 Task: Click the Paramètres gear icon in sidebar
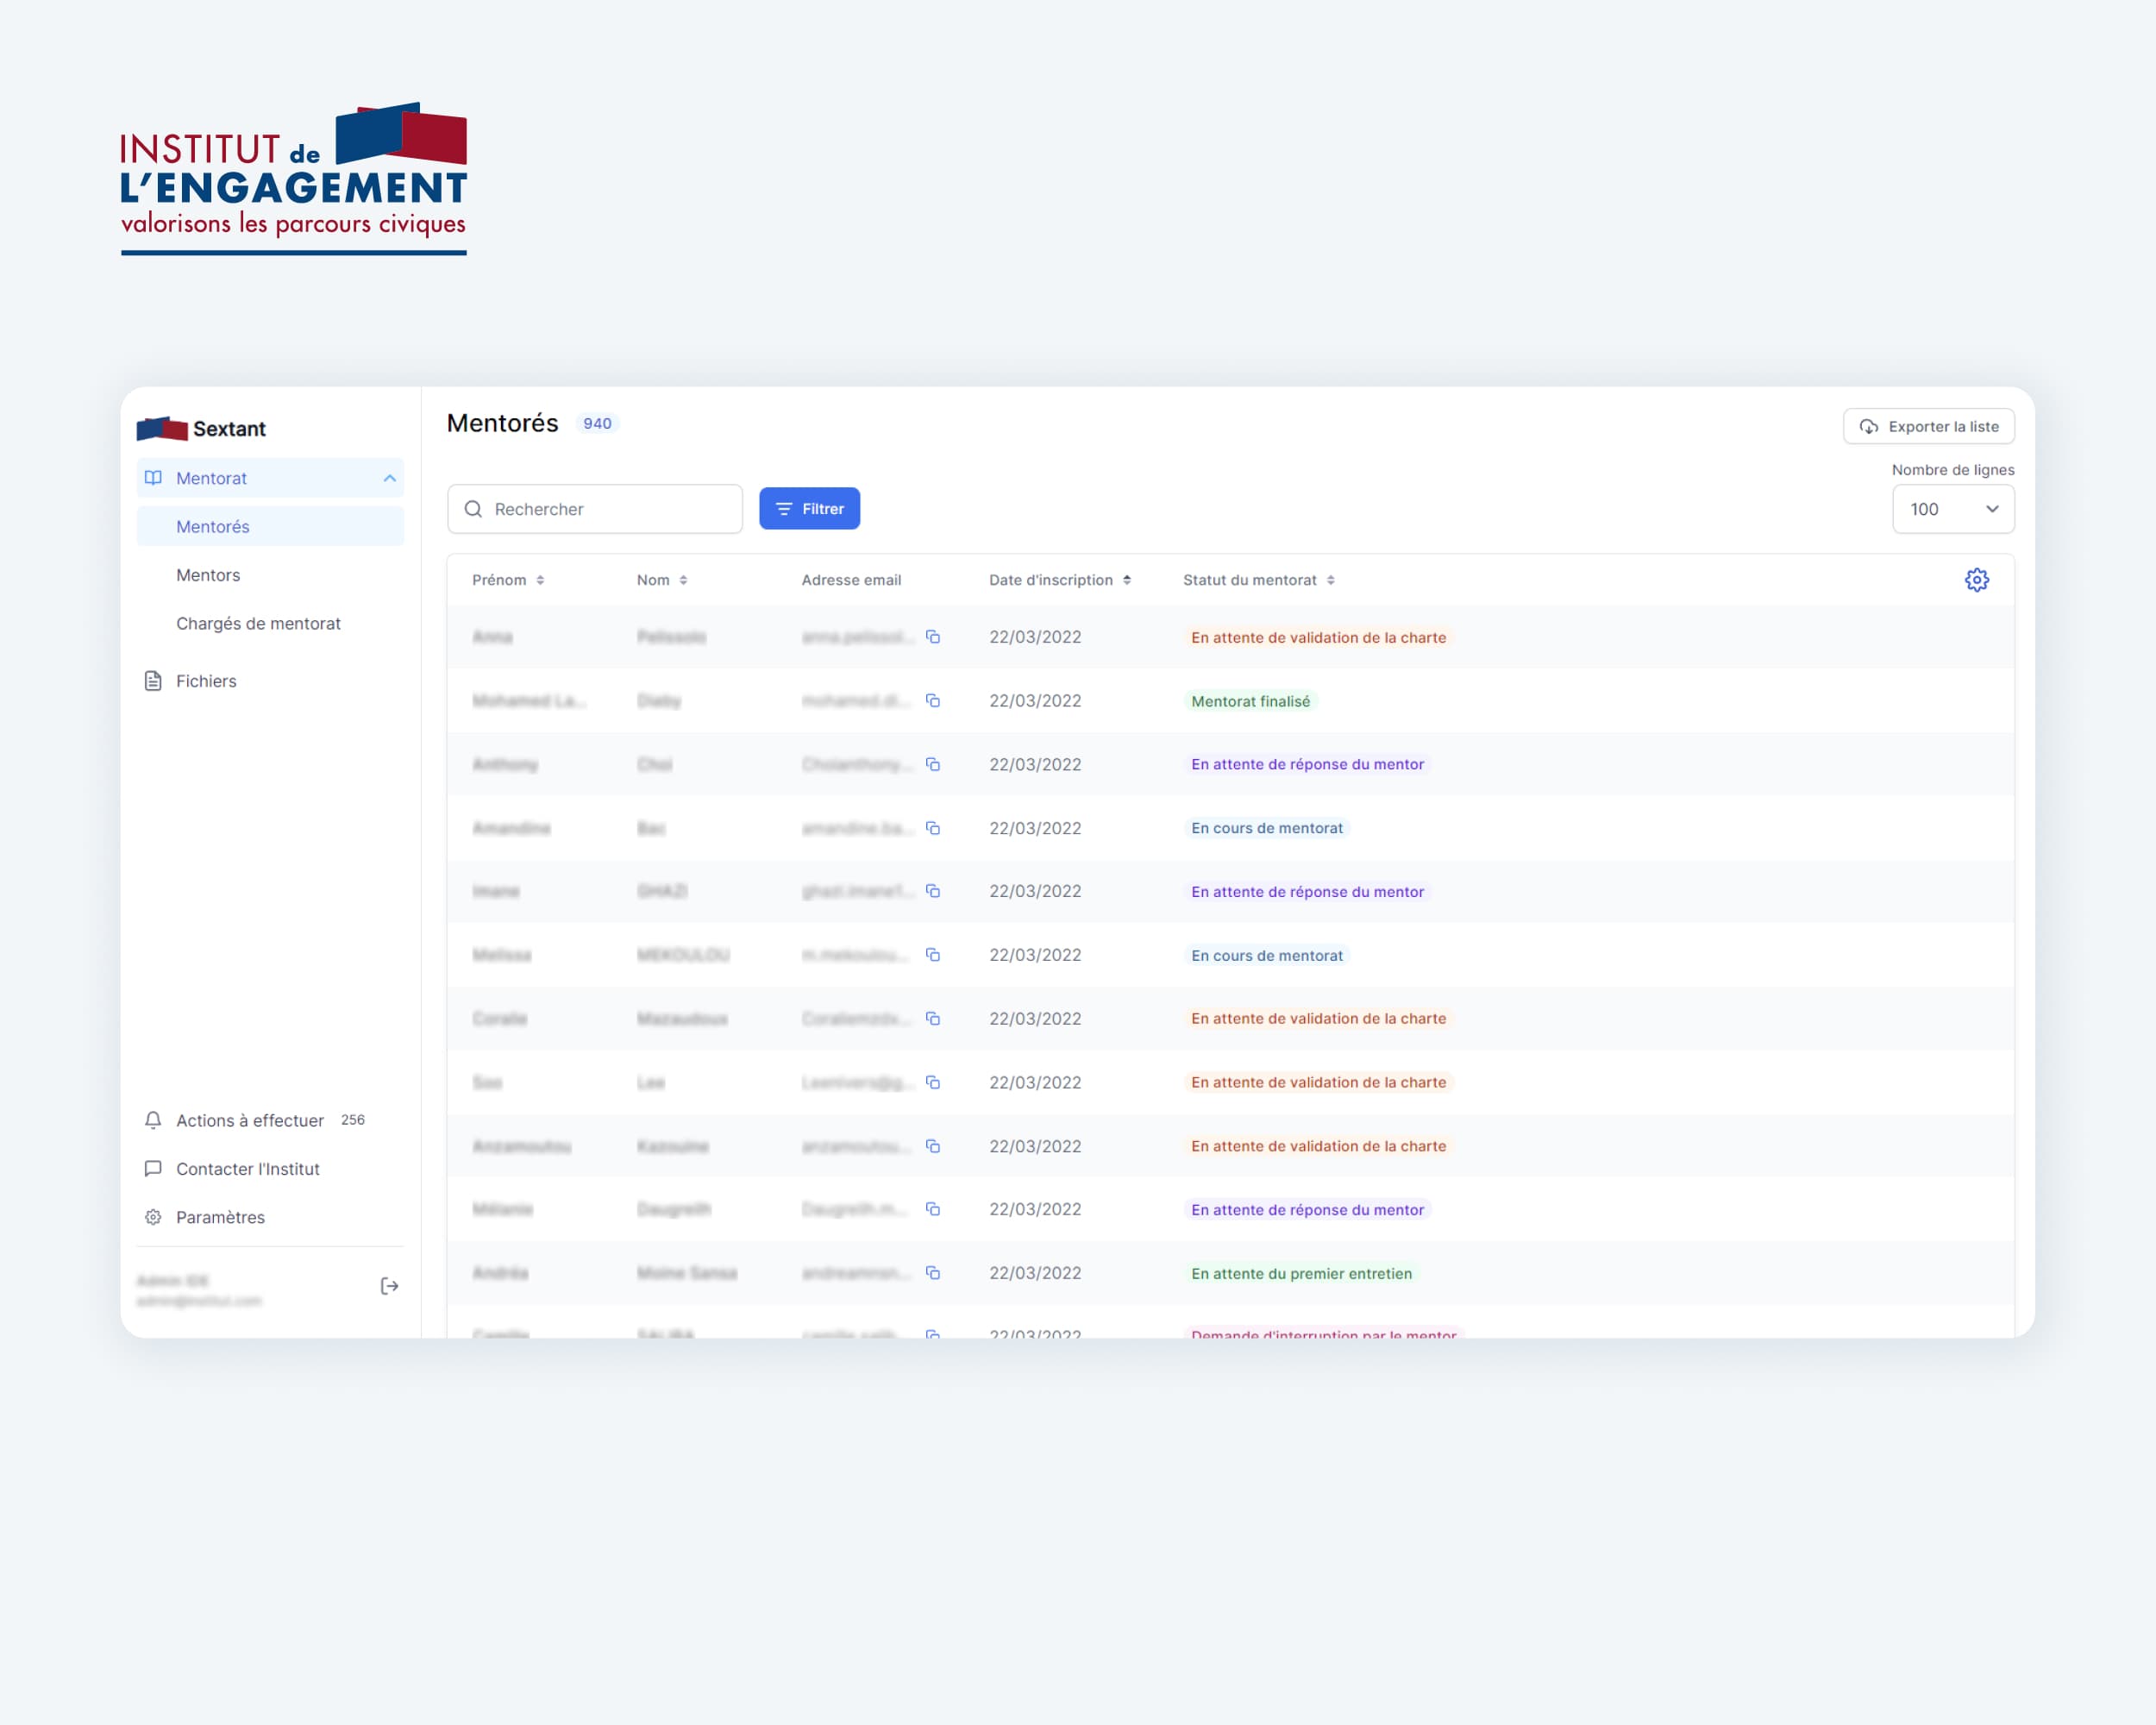point(153,1217)
